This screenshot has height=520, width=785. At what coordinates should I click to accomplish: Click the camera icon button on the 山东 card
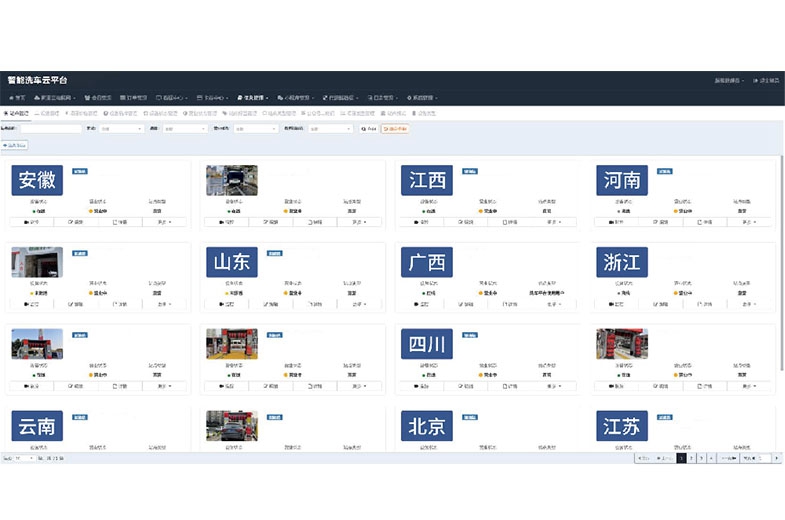[x=227, y=303]
